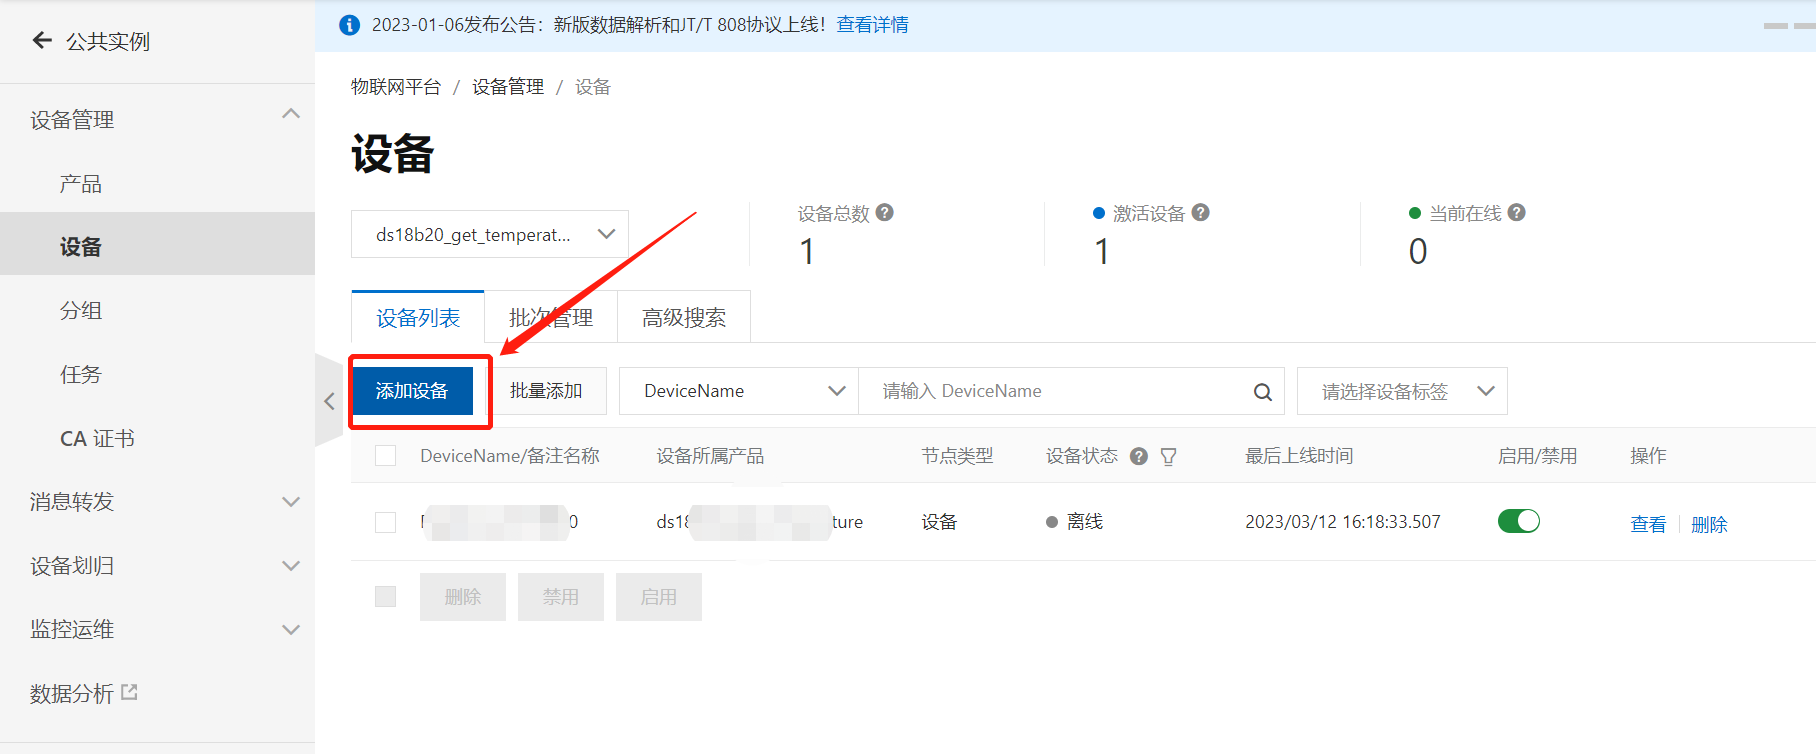Click the info icon in the announcement banner
Viewport: 1816px width, 754px height.
pos(349,25)
